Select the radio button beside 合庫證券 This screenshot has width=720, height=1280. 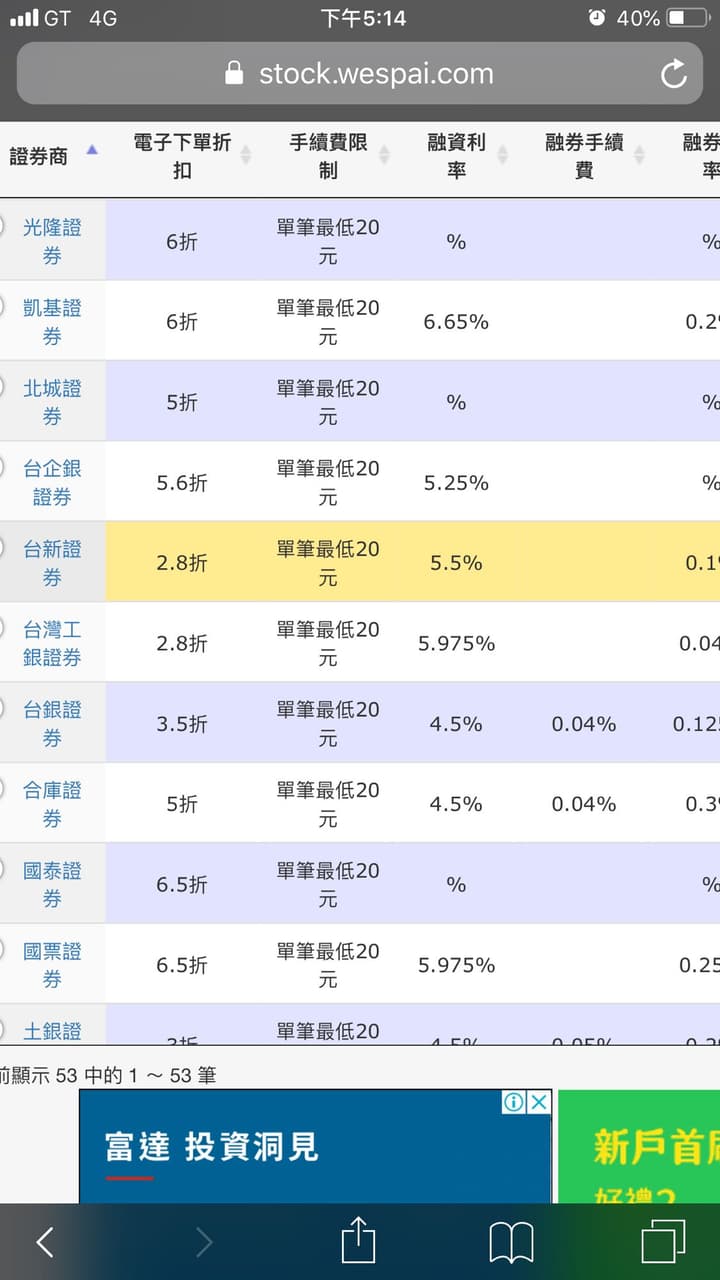pos(3,788)
